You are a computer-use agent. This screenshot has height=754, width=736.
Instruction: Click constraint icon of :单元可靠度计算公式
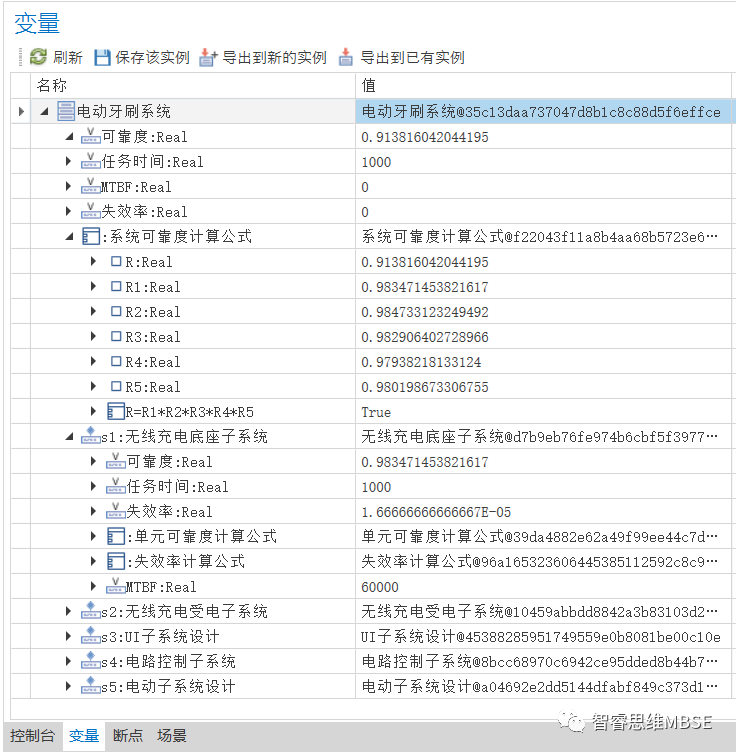pos(116,536)
